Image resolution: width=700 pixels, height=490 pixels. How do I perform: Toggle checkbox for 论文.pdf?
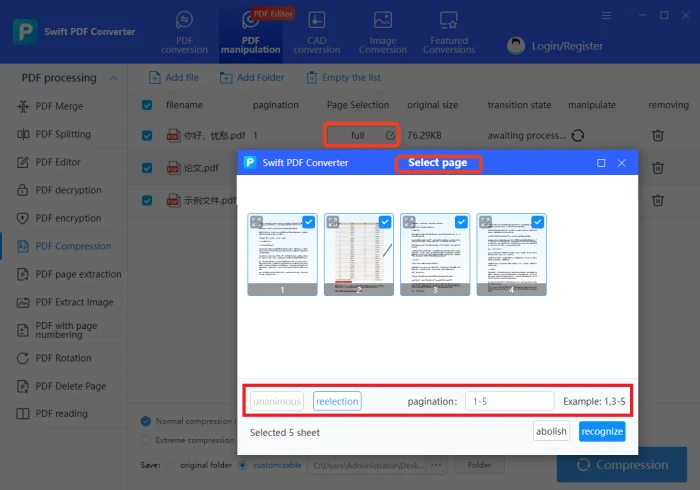pos(147,168)
